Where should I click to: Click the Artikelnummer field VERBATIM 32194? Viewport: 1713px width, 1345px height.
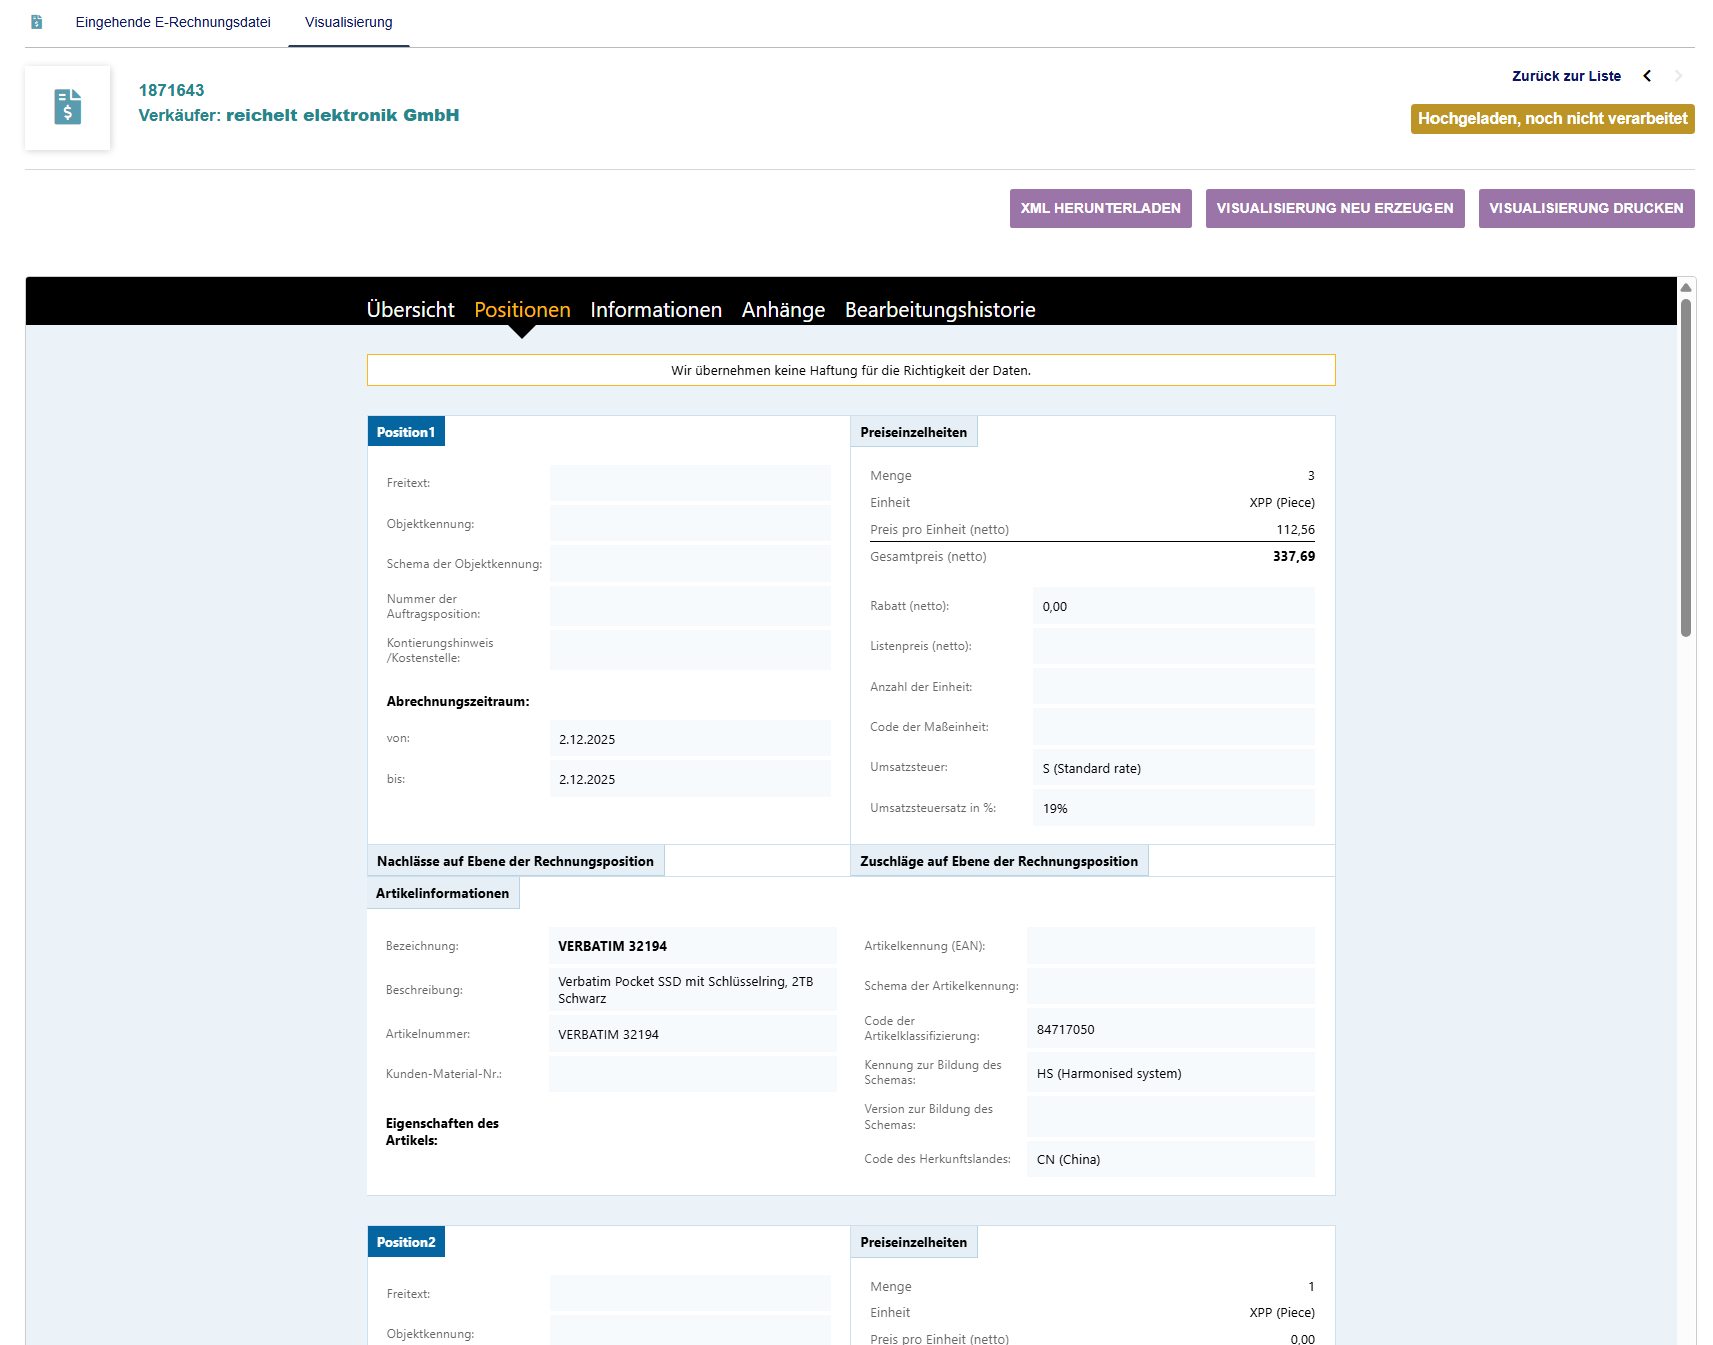(x=693, y=1034)
